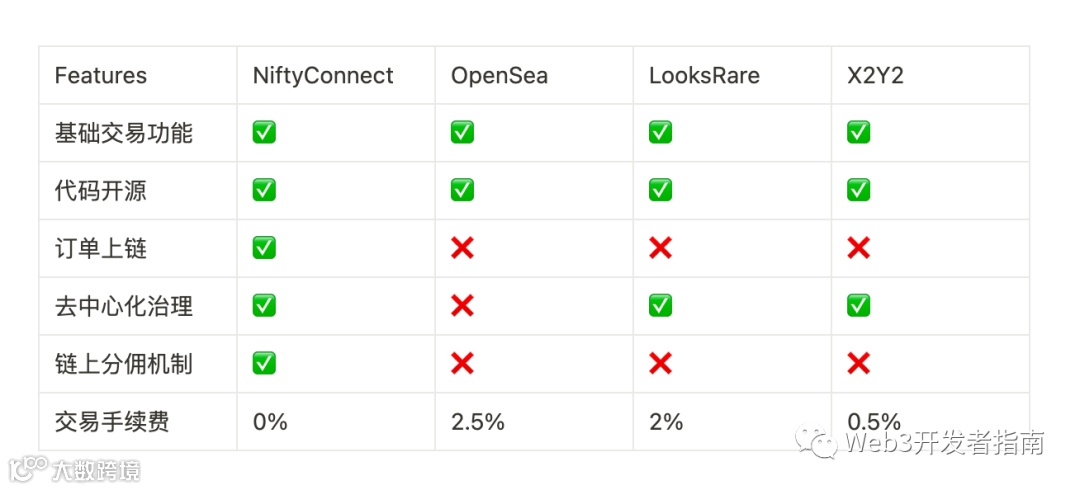Image resolution: width=1080 pixels, height=490 pixels.
Task: Click the WeChat logo beside Web3开发者指南
Action: pos(817,441)
